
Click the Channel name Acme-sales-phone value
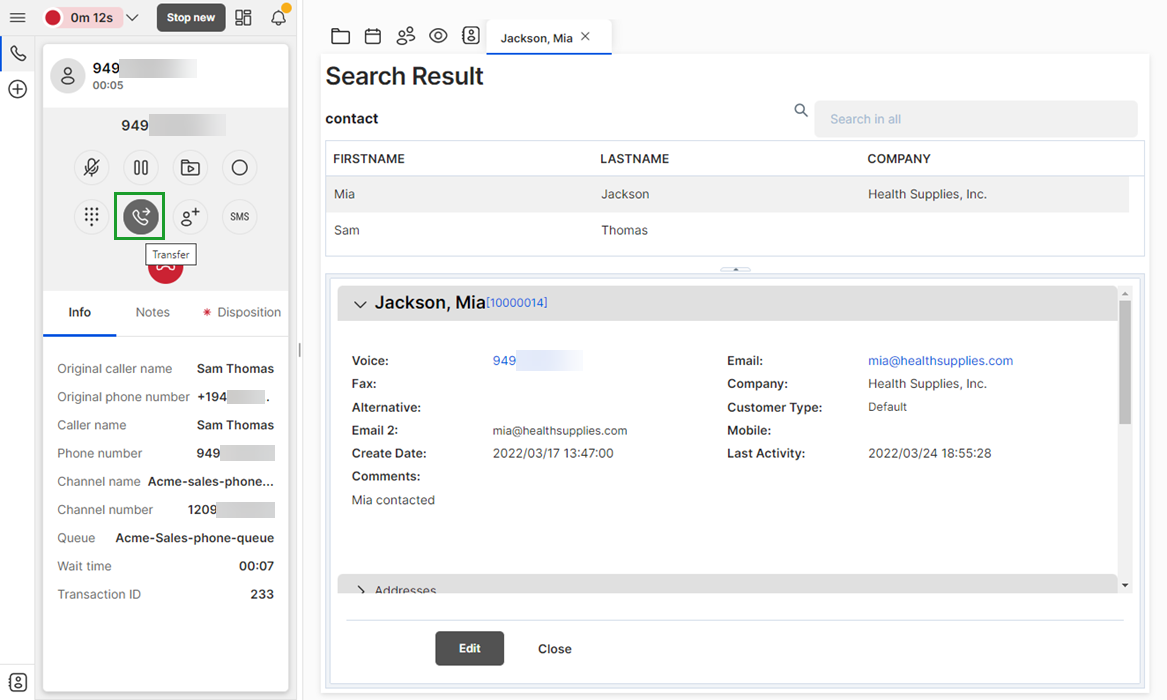point(211,481)
